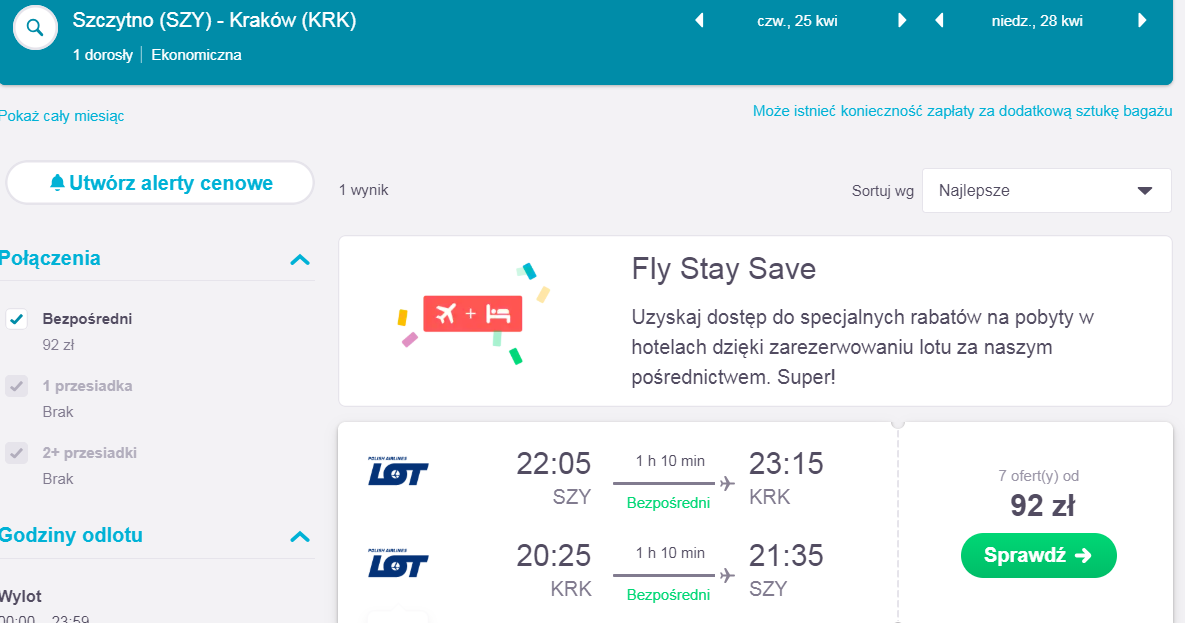Open the Sortuj wg Najlepsze dropdown
Viewport: 1185px width, 623px height.
[x=1046, y=191]
